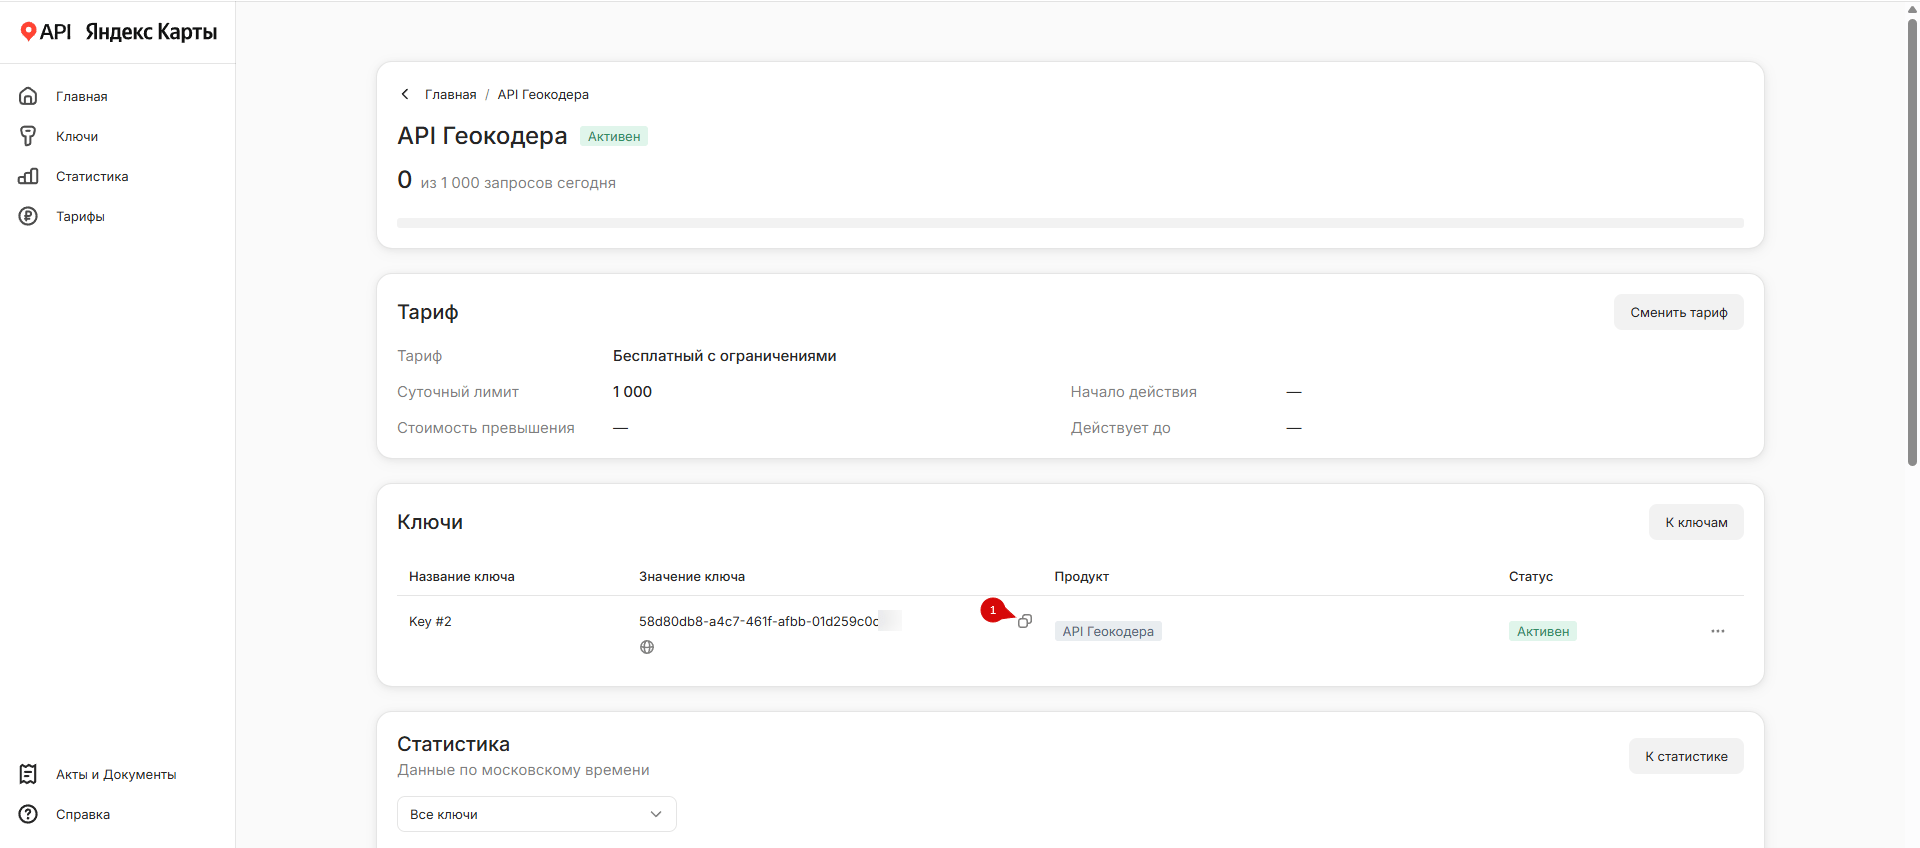
Task: Open Главная in the sidebar menu
Action: tap(82, 96)
